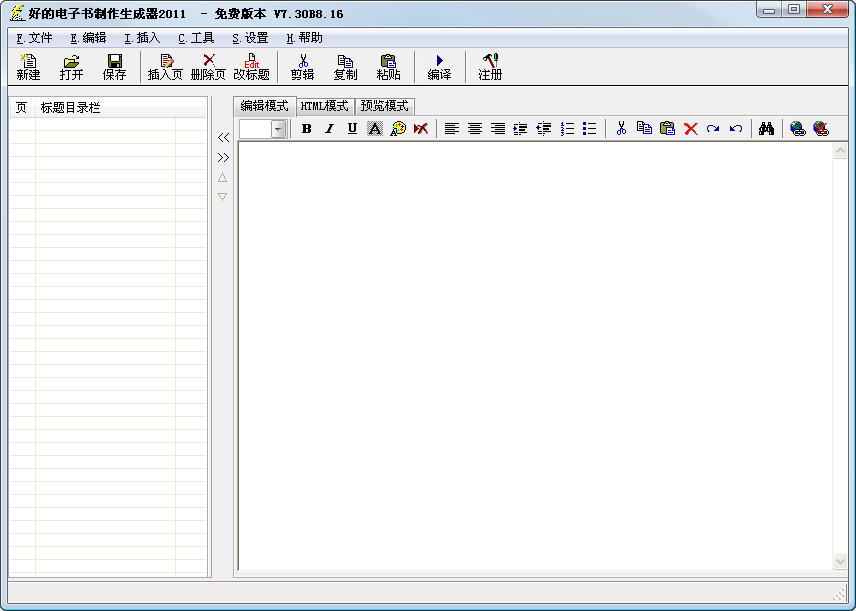Switch to 编辑模式 tab
This screenshot has width=856, height=611.
coord(265,106)
